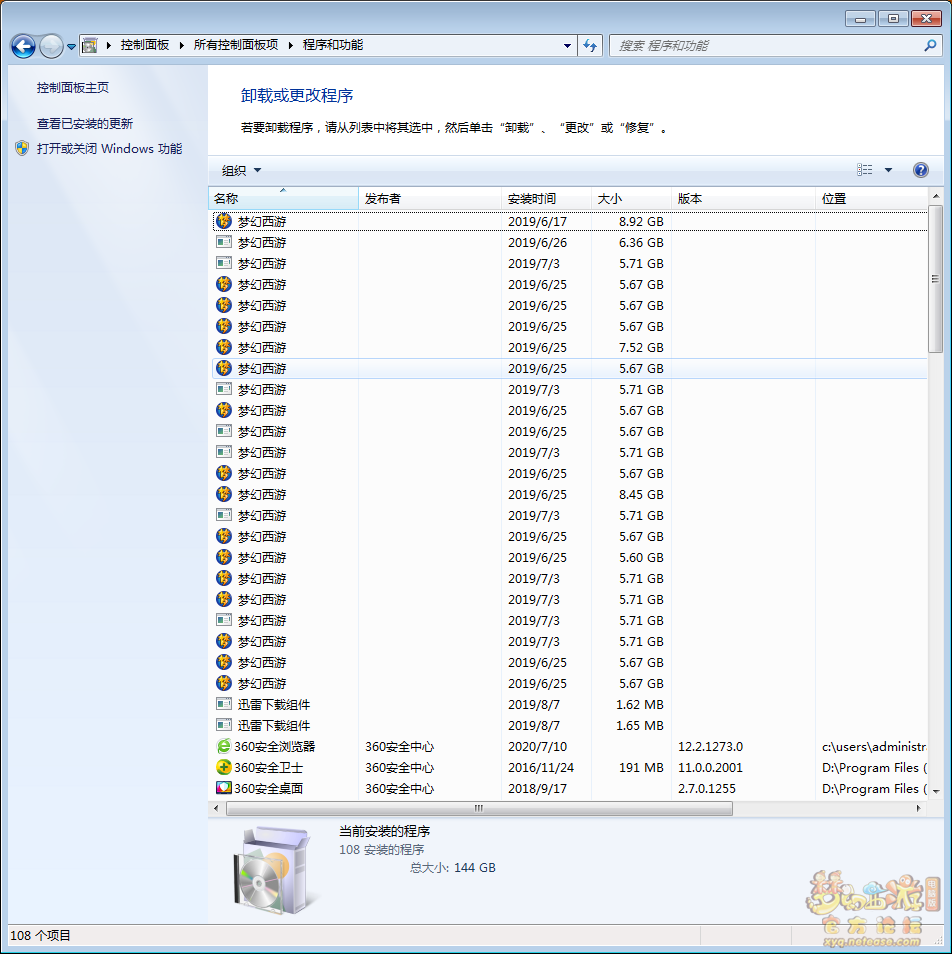Select the 360安全浏览器 program name
Image resolution: width=952 pixels, height=954 pixels.
pyautogui.click(x=274, y=747)
